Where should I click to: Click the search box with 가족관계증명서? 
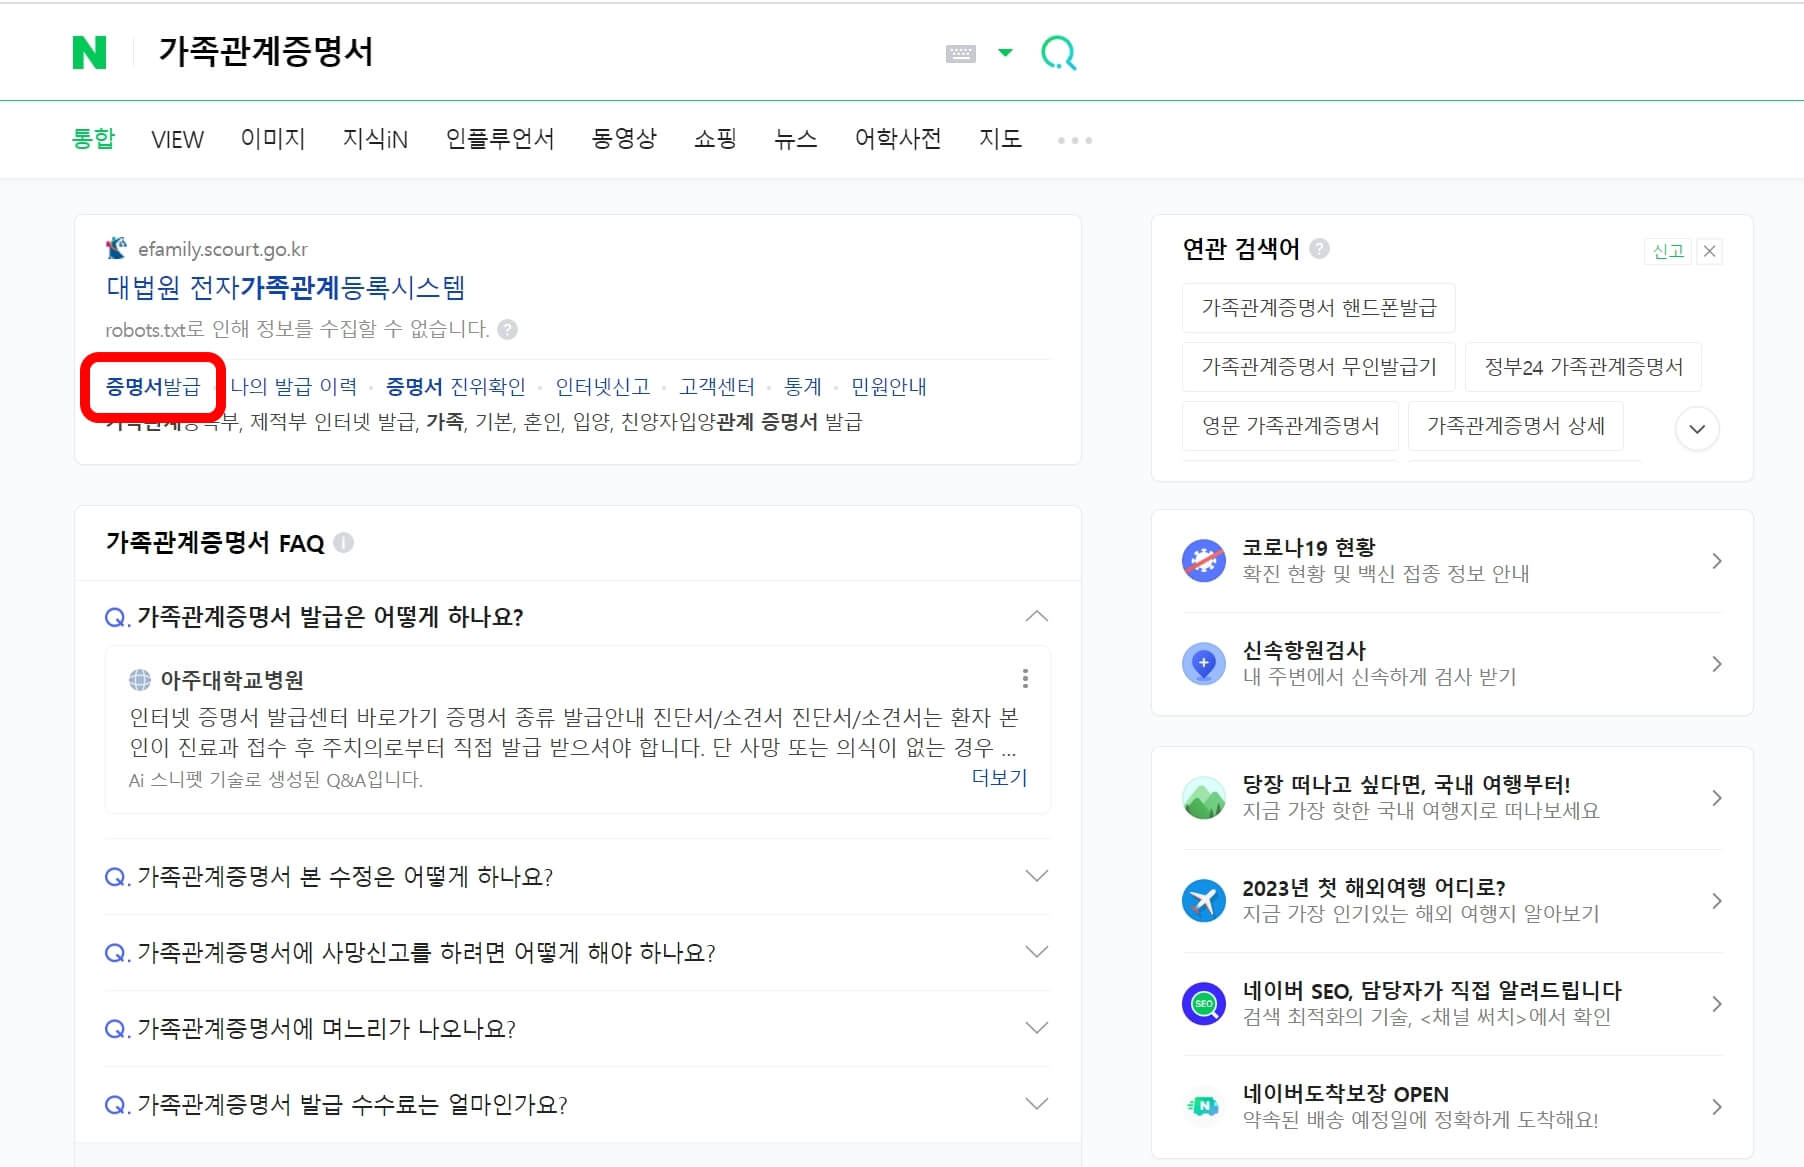[x=540, y=52]
